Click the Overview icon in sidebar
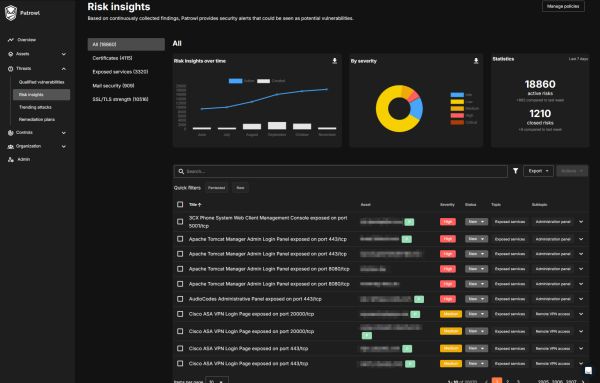600x383 pixels. coord(11,40)
